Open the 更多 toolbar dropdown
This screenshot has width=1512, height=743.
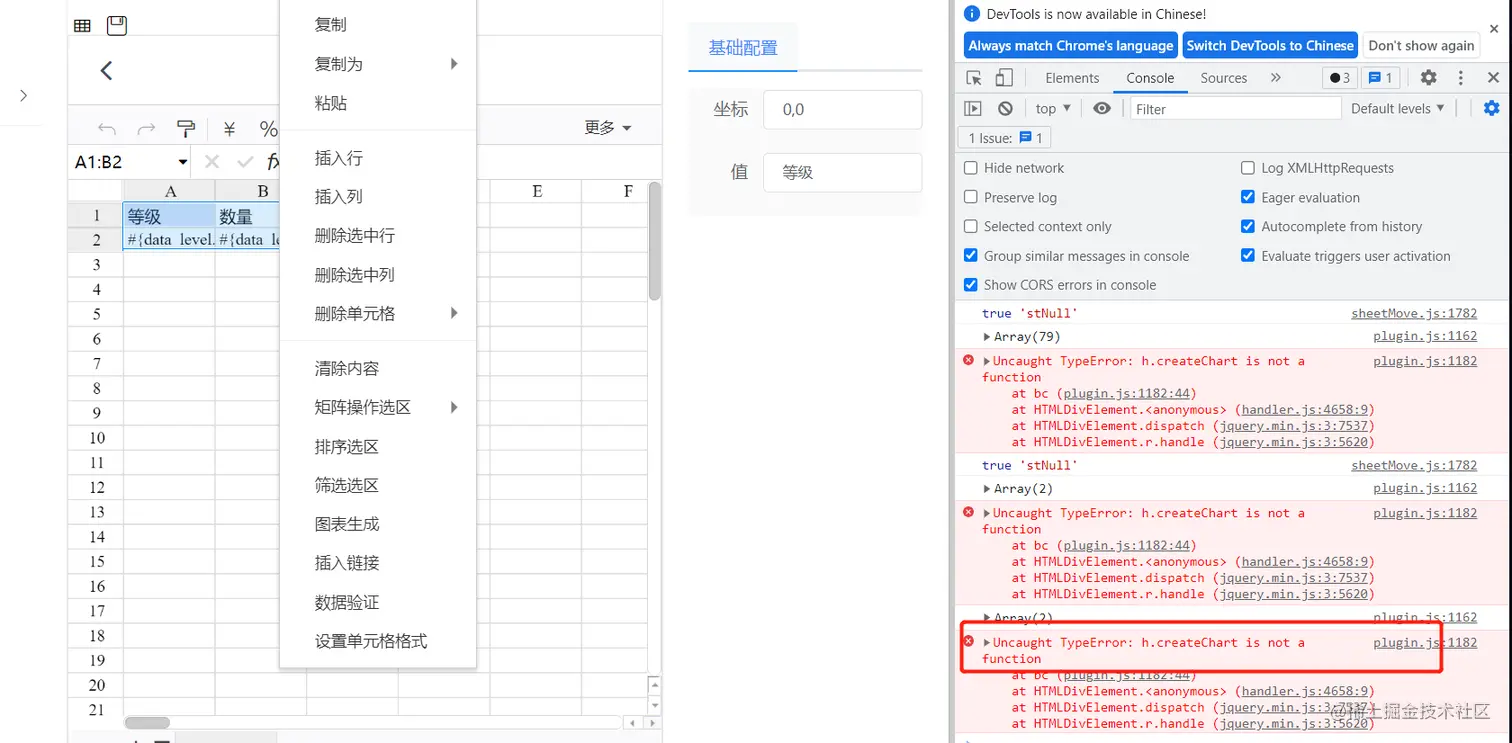pyautogui.click(x=608, y=128)
